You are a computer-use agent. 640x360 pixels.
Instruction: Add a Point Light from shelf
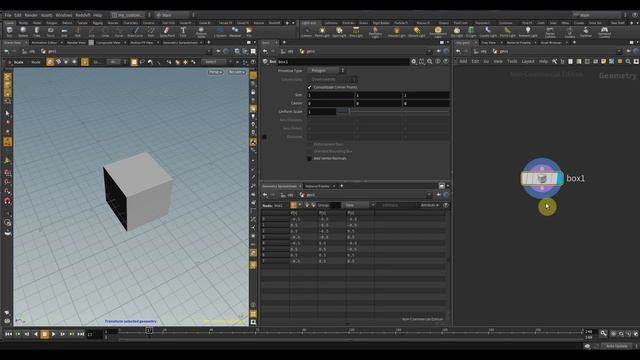point(322,32)
